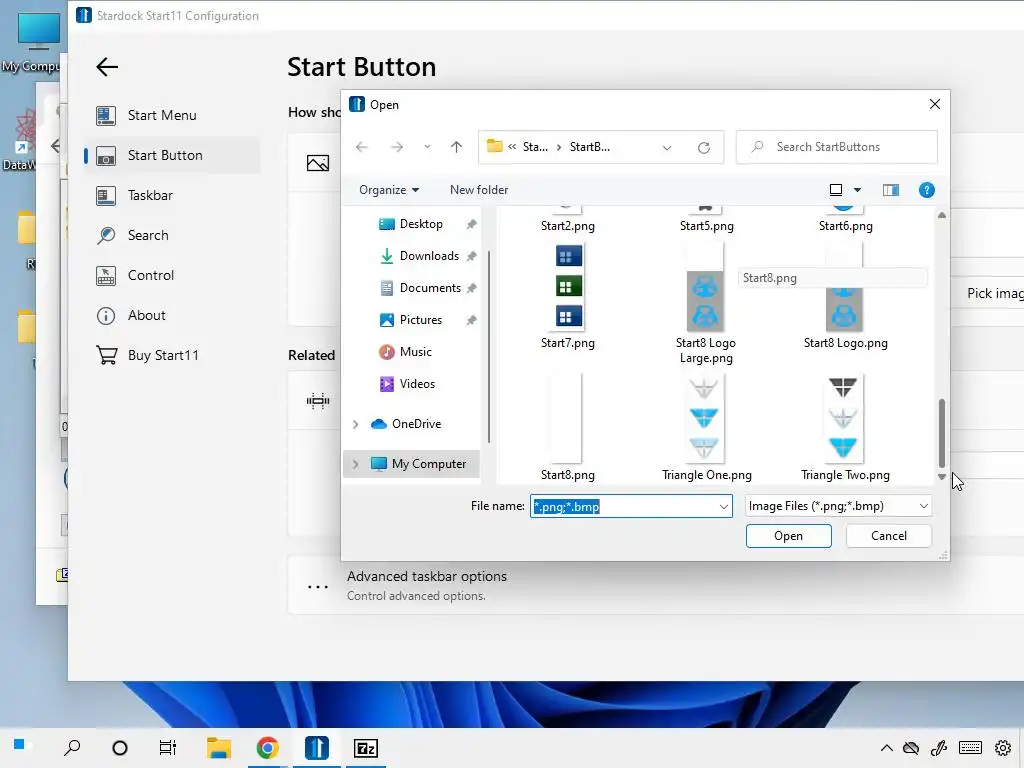Open the Image Files type filter dropdown
The height and width of the screenshot is (768, 1024).
pyautogui.click(x=838, y=506)
